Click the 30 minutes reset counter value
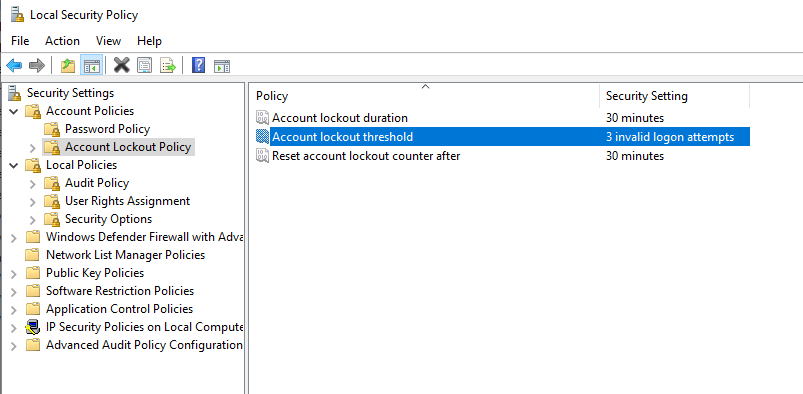Screen dimensions: 803x394 tap(635, 156)
